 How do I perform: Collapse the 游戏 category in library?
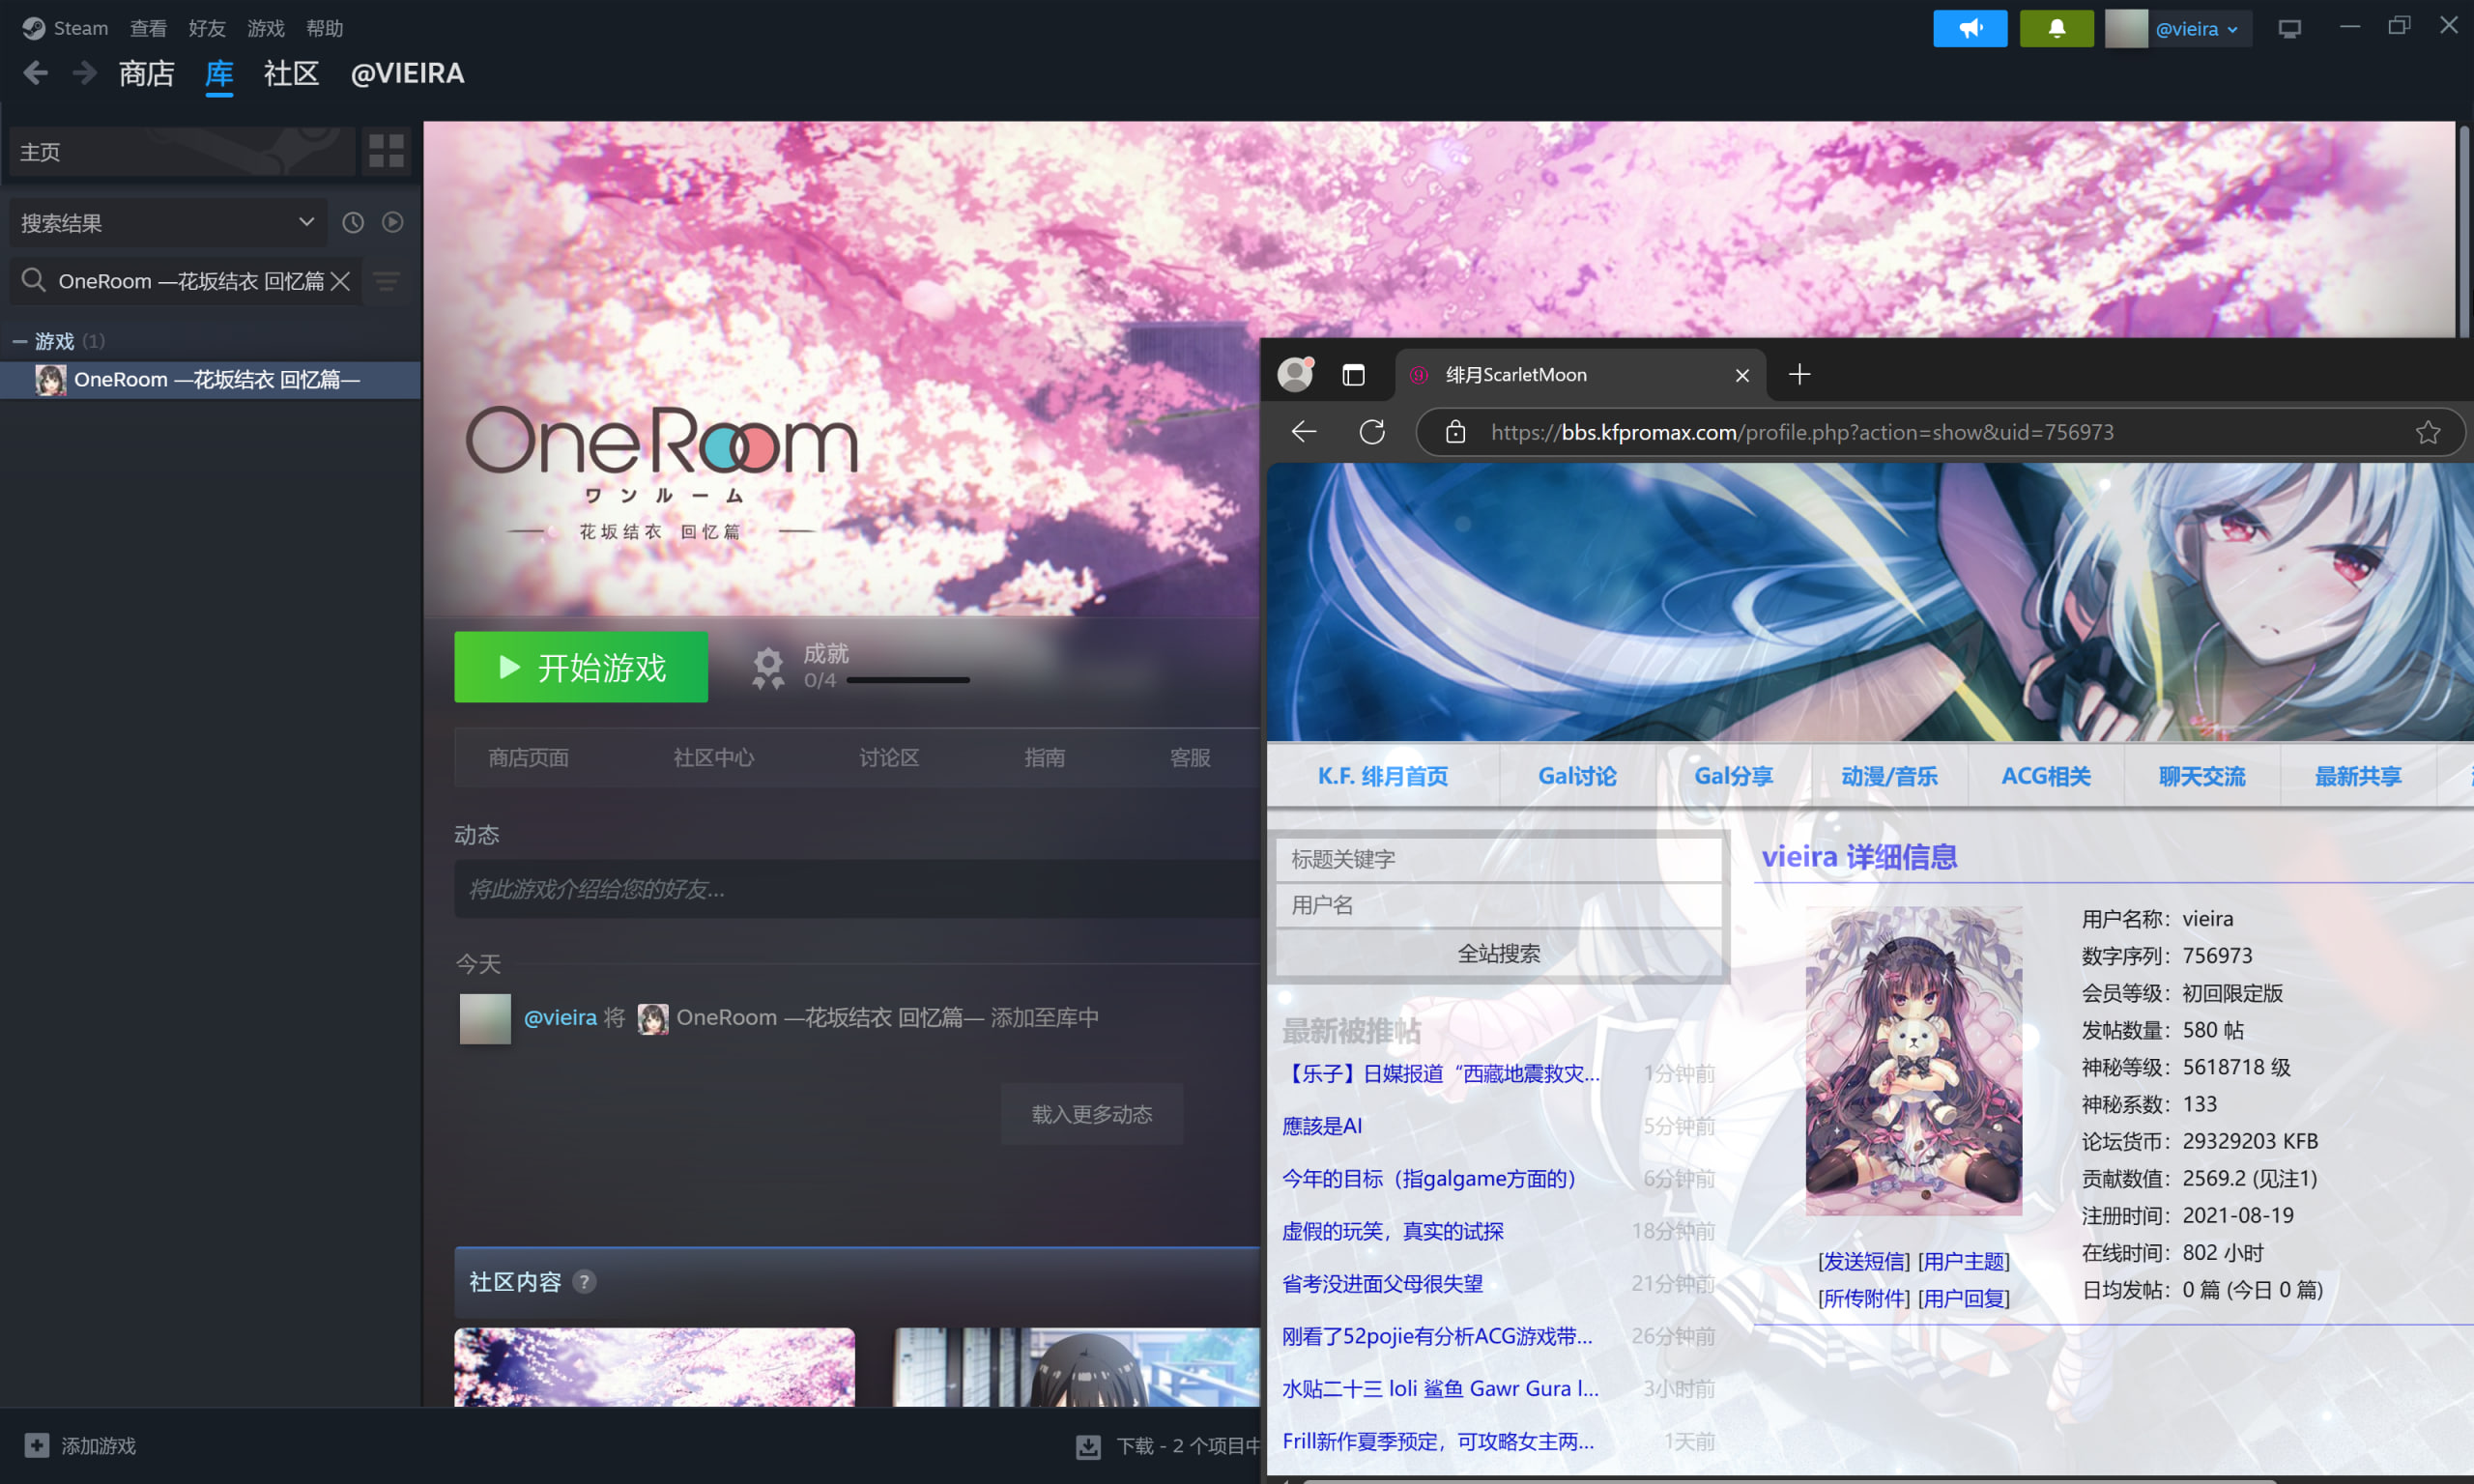pyautogui.click(x=19, y=341)
